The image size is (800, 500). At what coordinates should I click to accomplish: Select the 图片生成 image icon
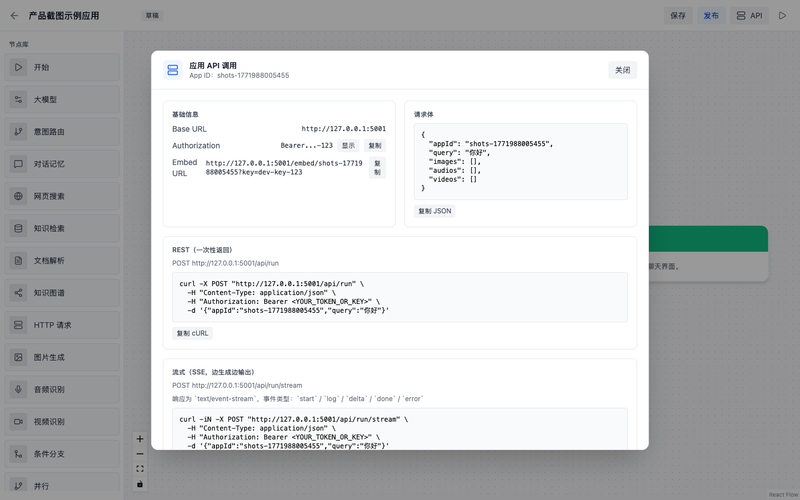[18, 357]
